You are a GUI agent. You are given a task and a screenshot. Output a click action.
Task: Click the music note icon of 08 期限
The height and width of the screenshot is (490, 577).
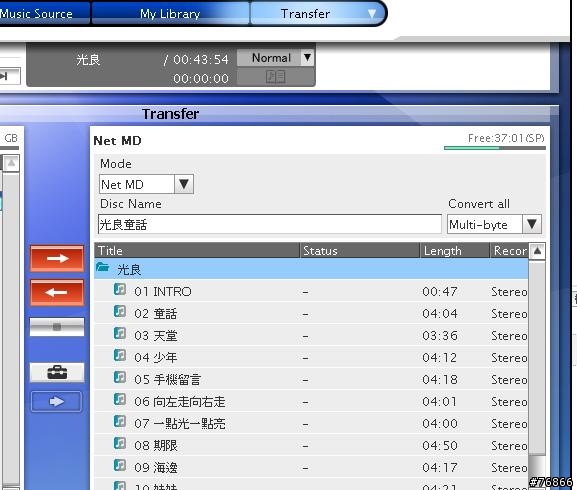click(120, 444)
